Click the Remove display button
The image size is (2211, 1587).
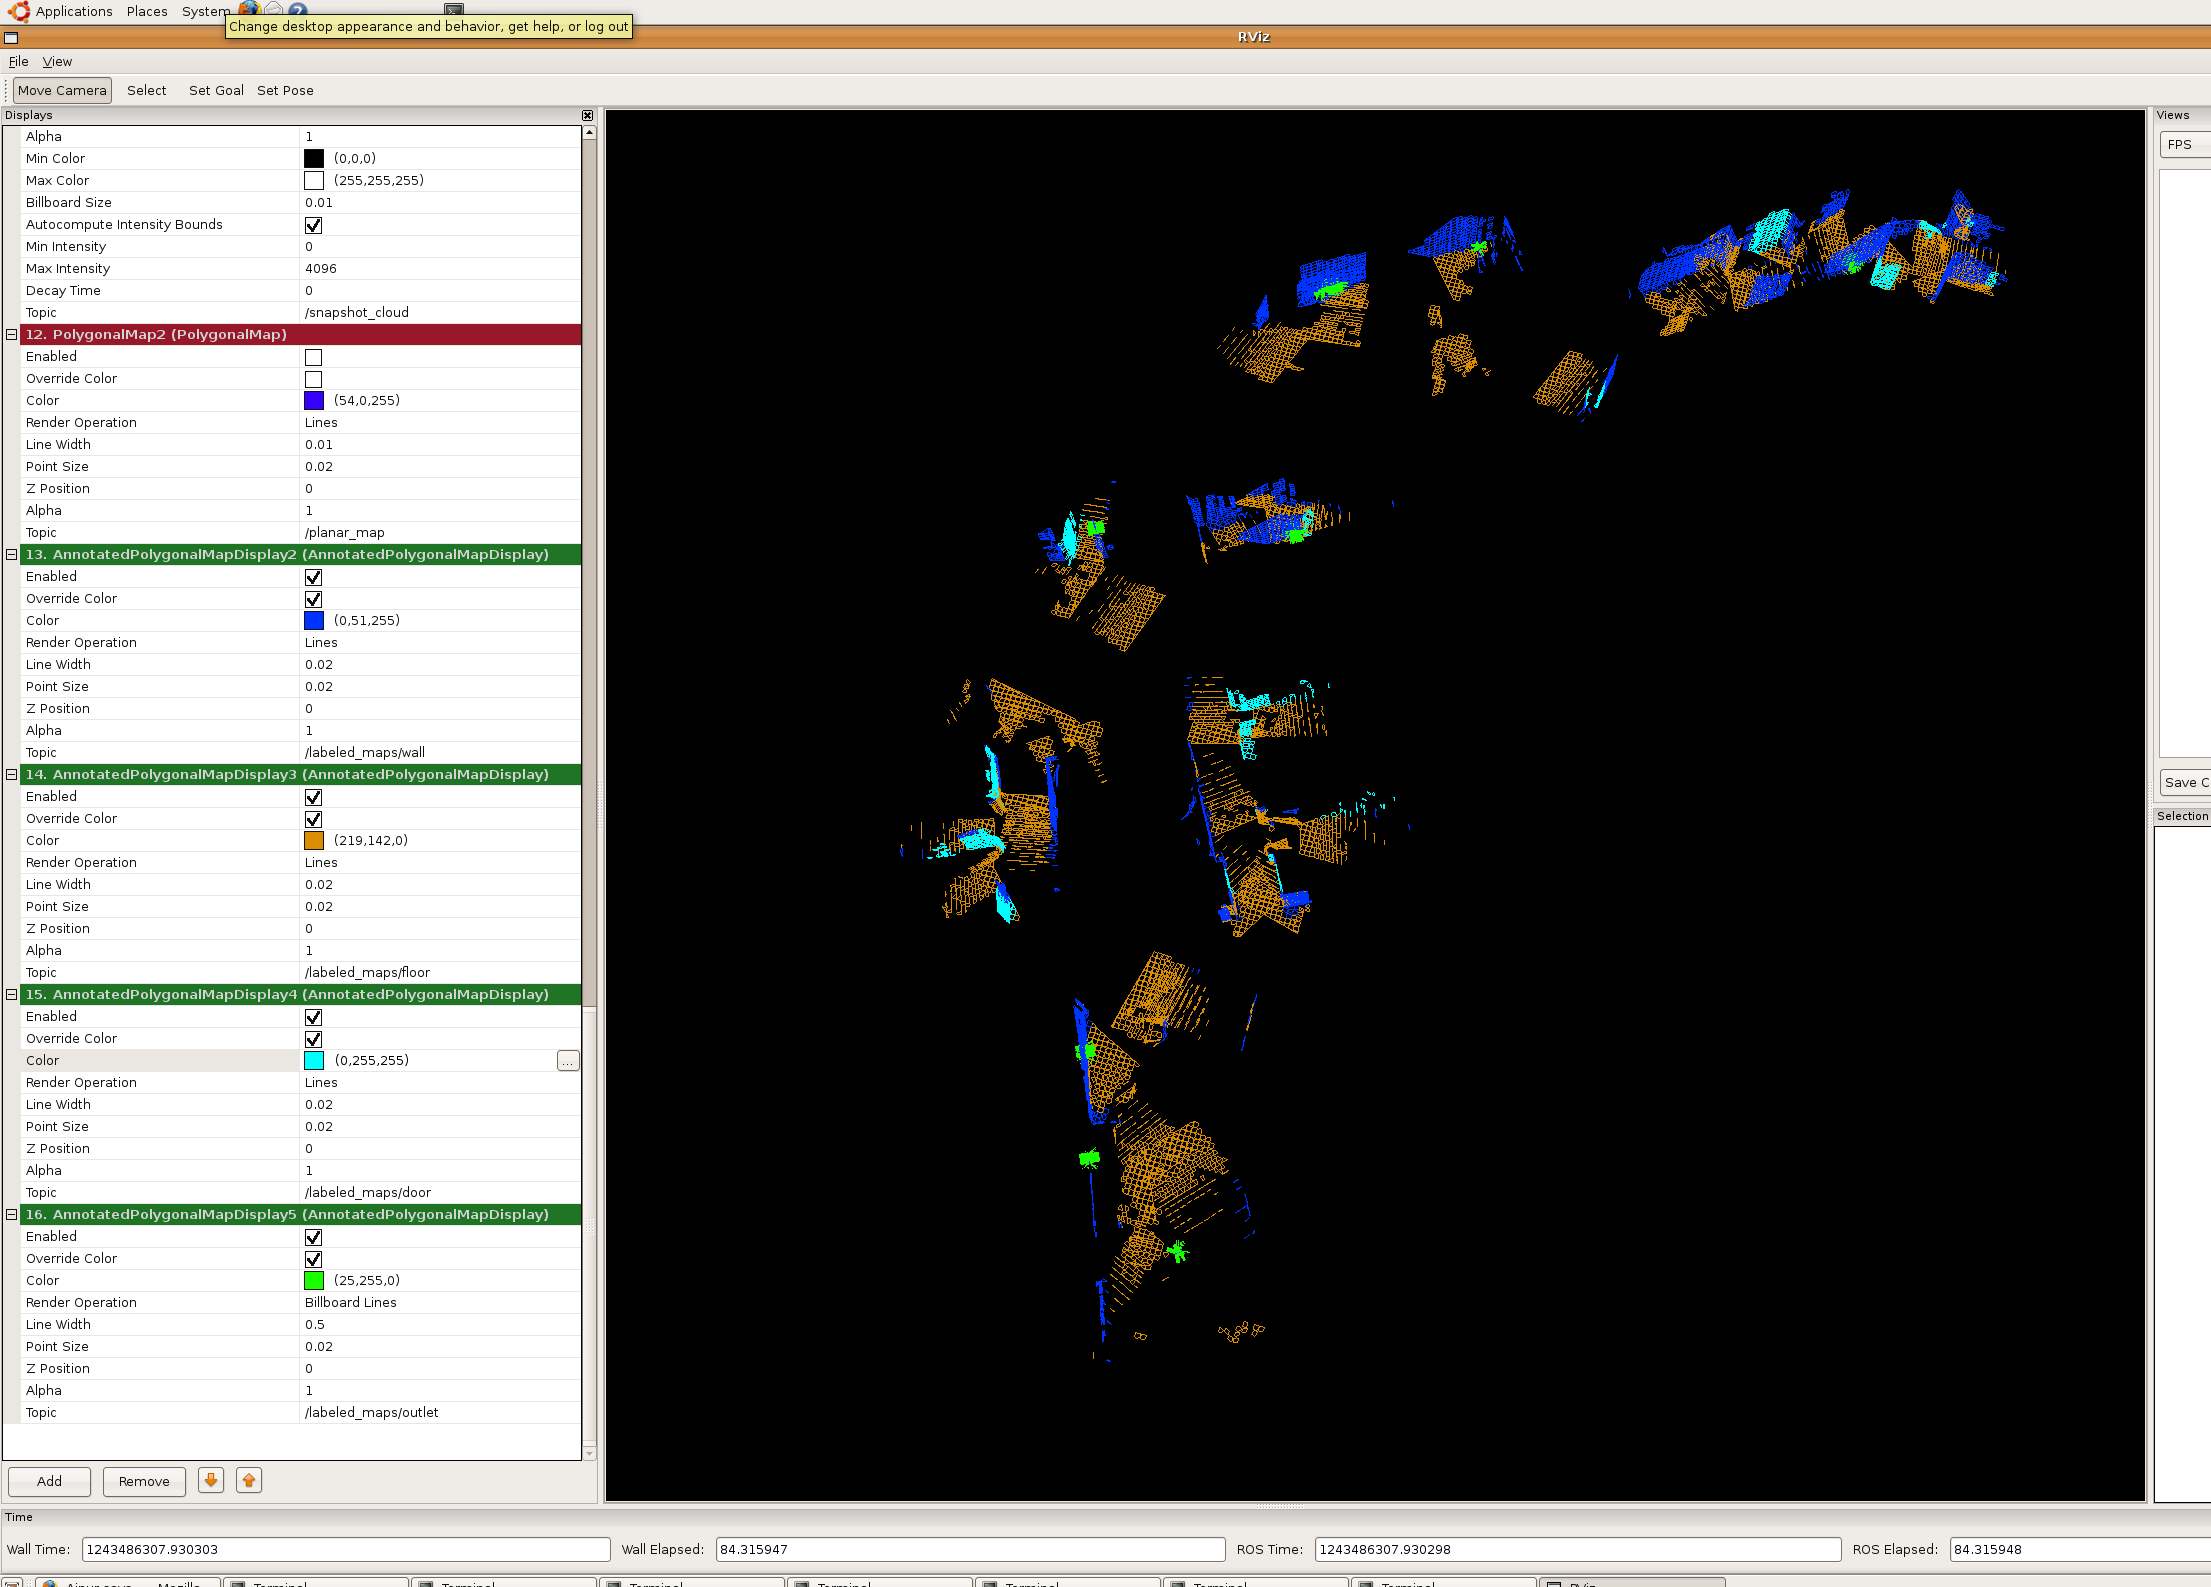[144, 1481]
